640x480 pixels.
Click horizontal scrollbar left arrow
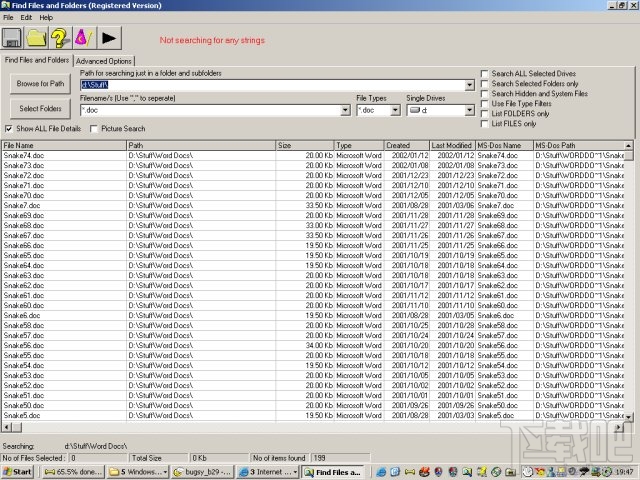(7, 427)
